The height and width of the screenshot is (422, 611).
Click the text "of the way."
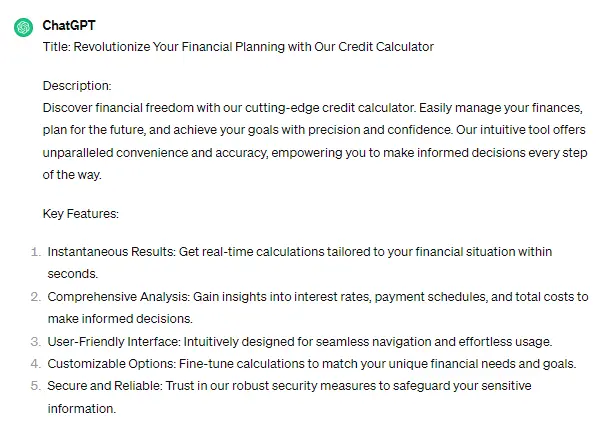(76, 174)
